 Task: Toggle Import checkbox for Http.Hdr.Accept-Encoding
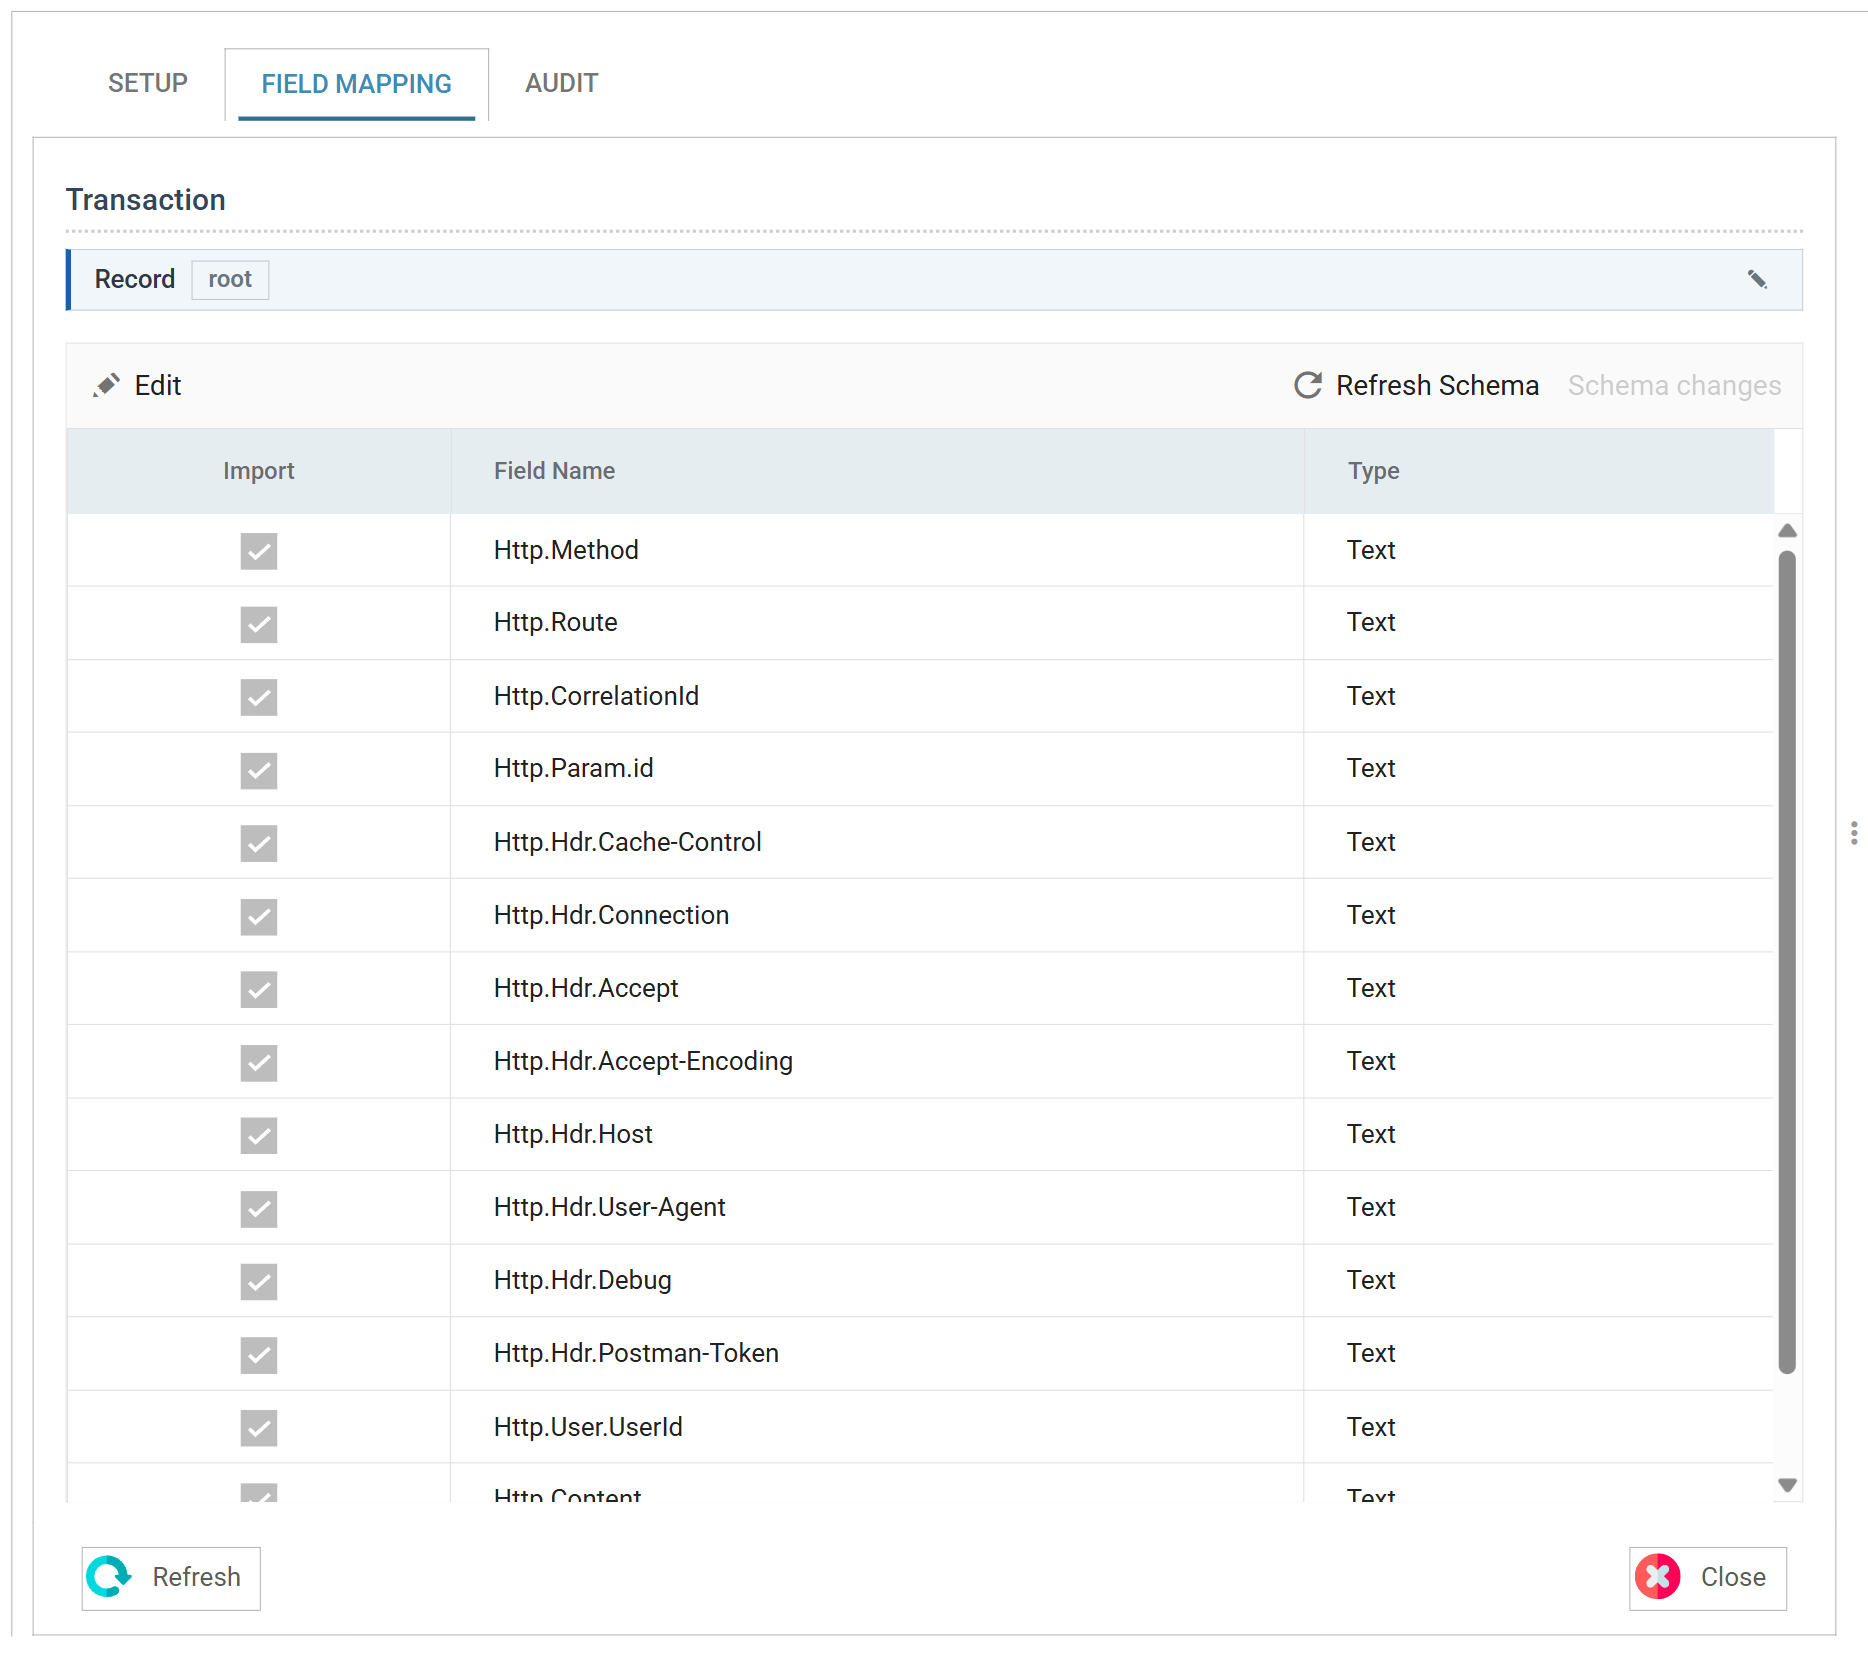click(259, 1062)
